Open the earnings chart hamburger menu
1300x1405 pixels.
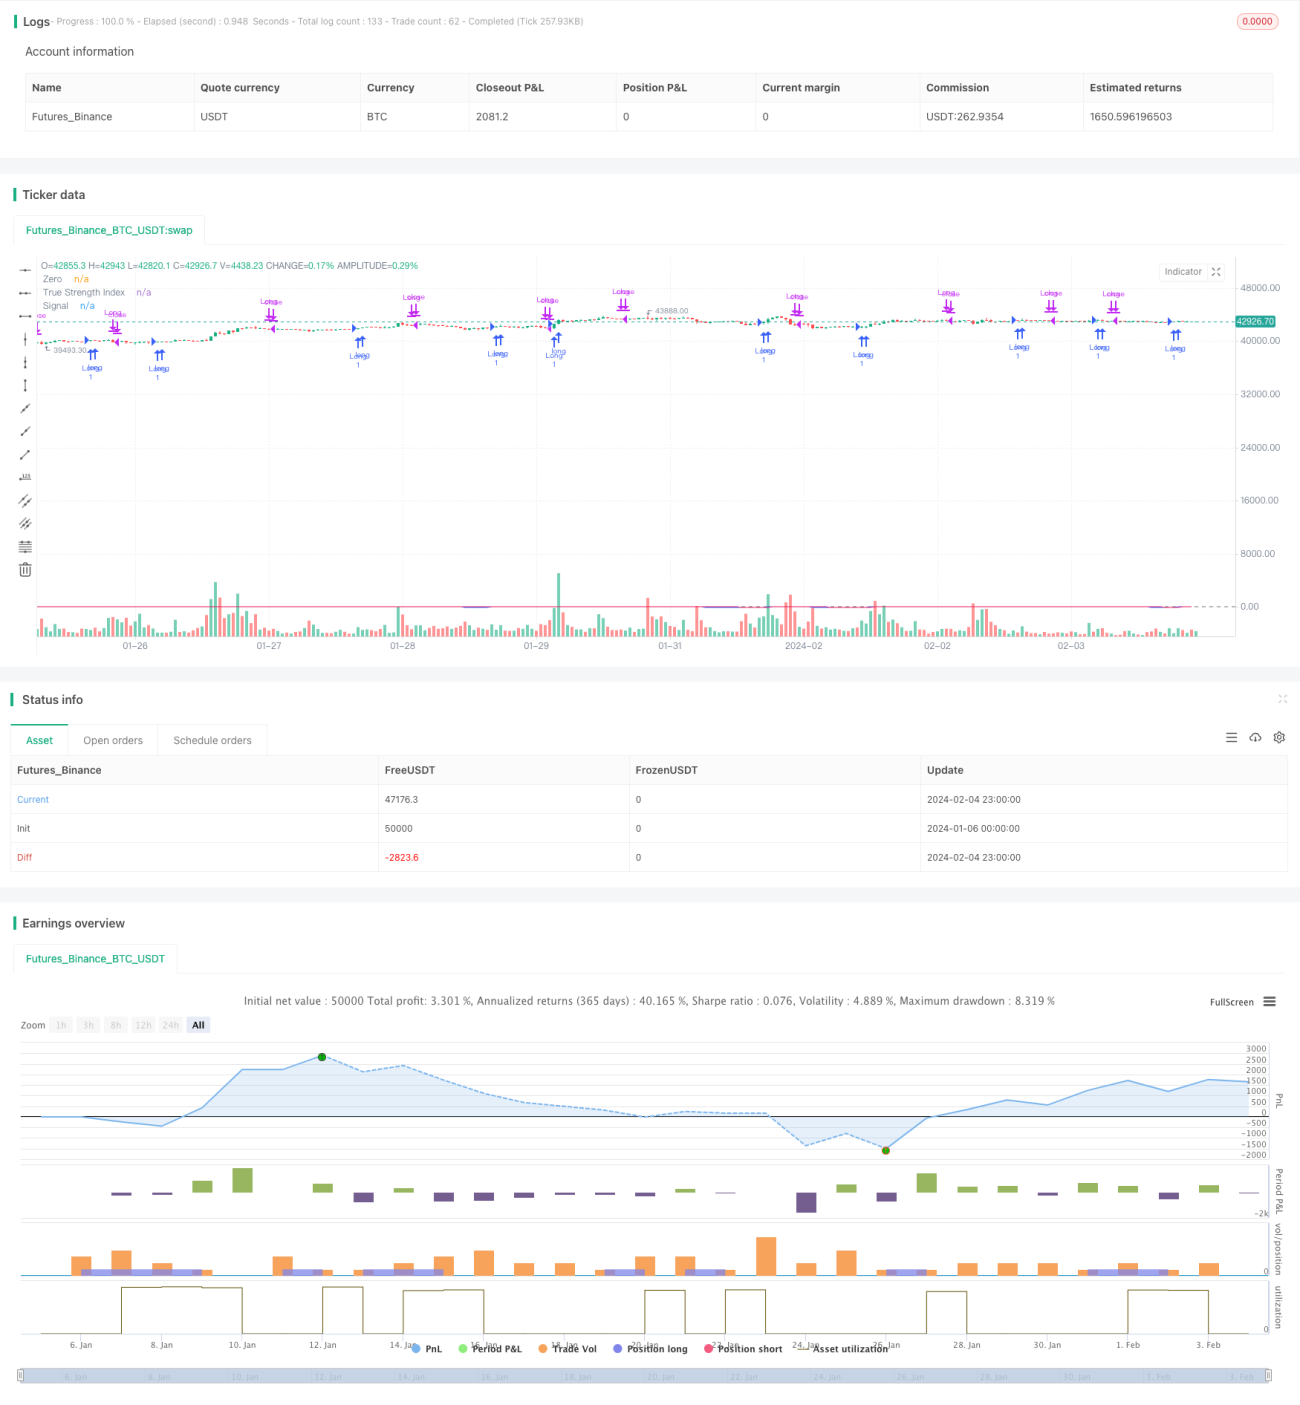[1269, 1001]
